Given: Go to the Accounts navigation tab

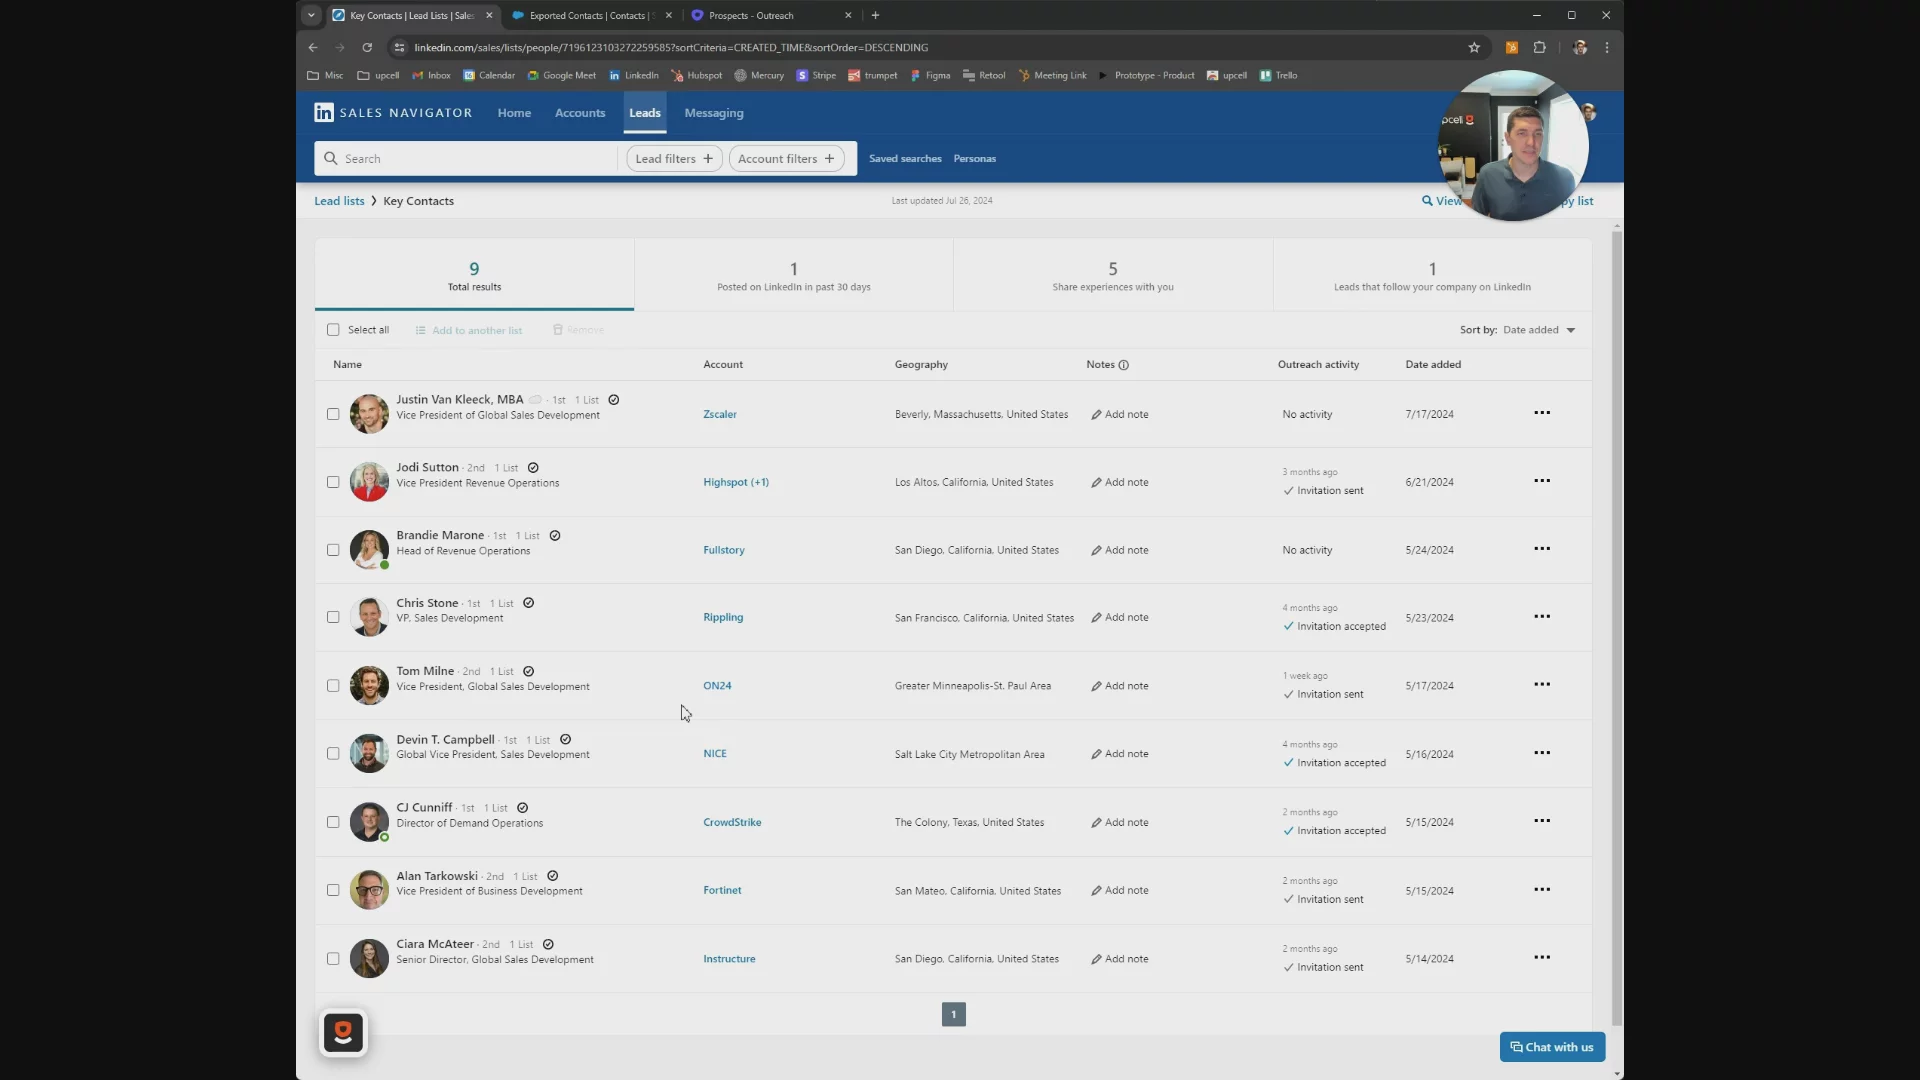Looking at the screenshot, I should point(580,113).
